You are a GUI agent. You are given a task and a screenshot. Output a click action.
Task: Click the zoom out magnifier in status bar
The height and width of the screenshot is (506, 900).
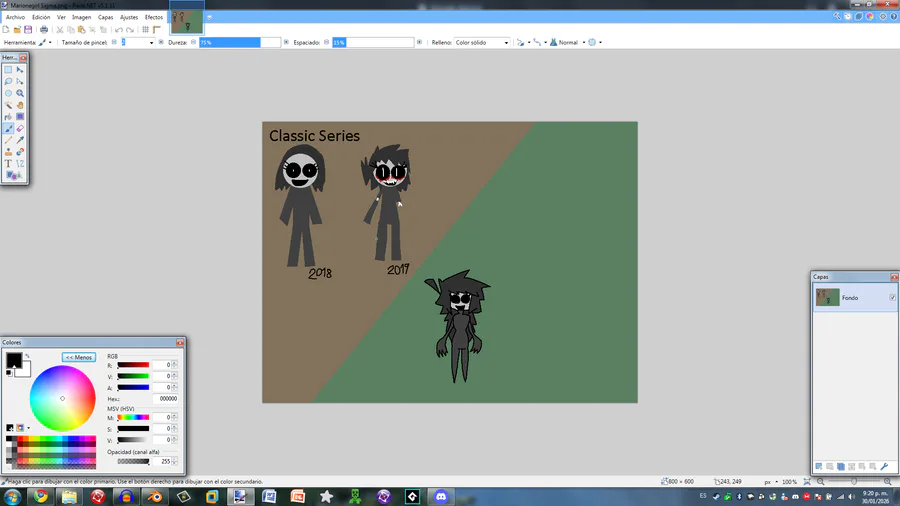click(x=821, y=482)
